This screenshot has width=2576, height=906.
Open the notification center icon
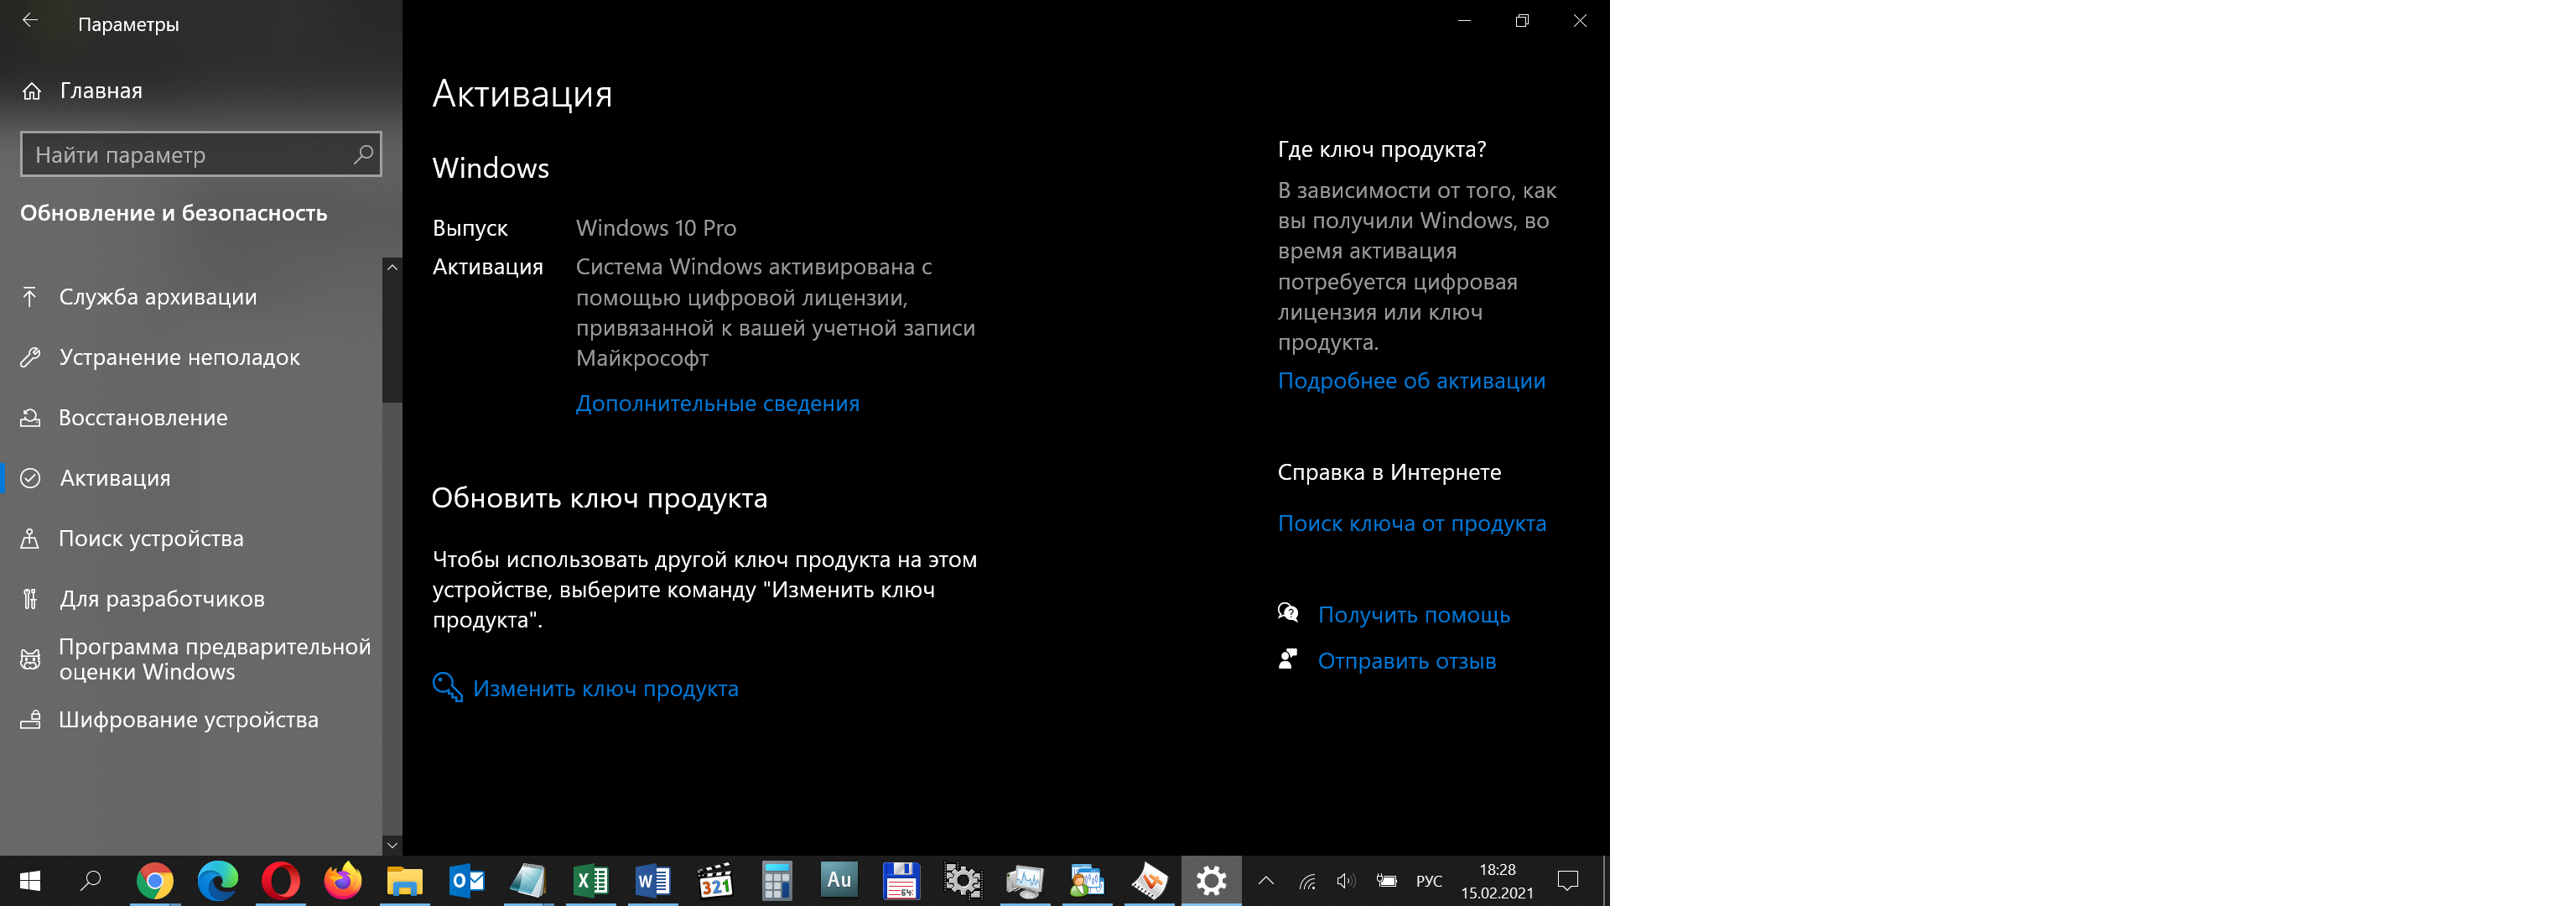(1568, 881)
